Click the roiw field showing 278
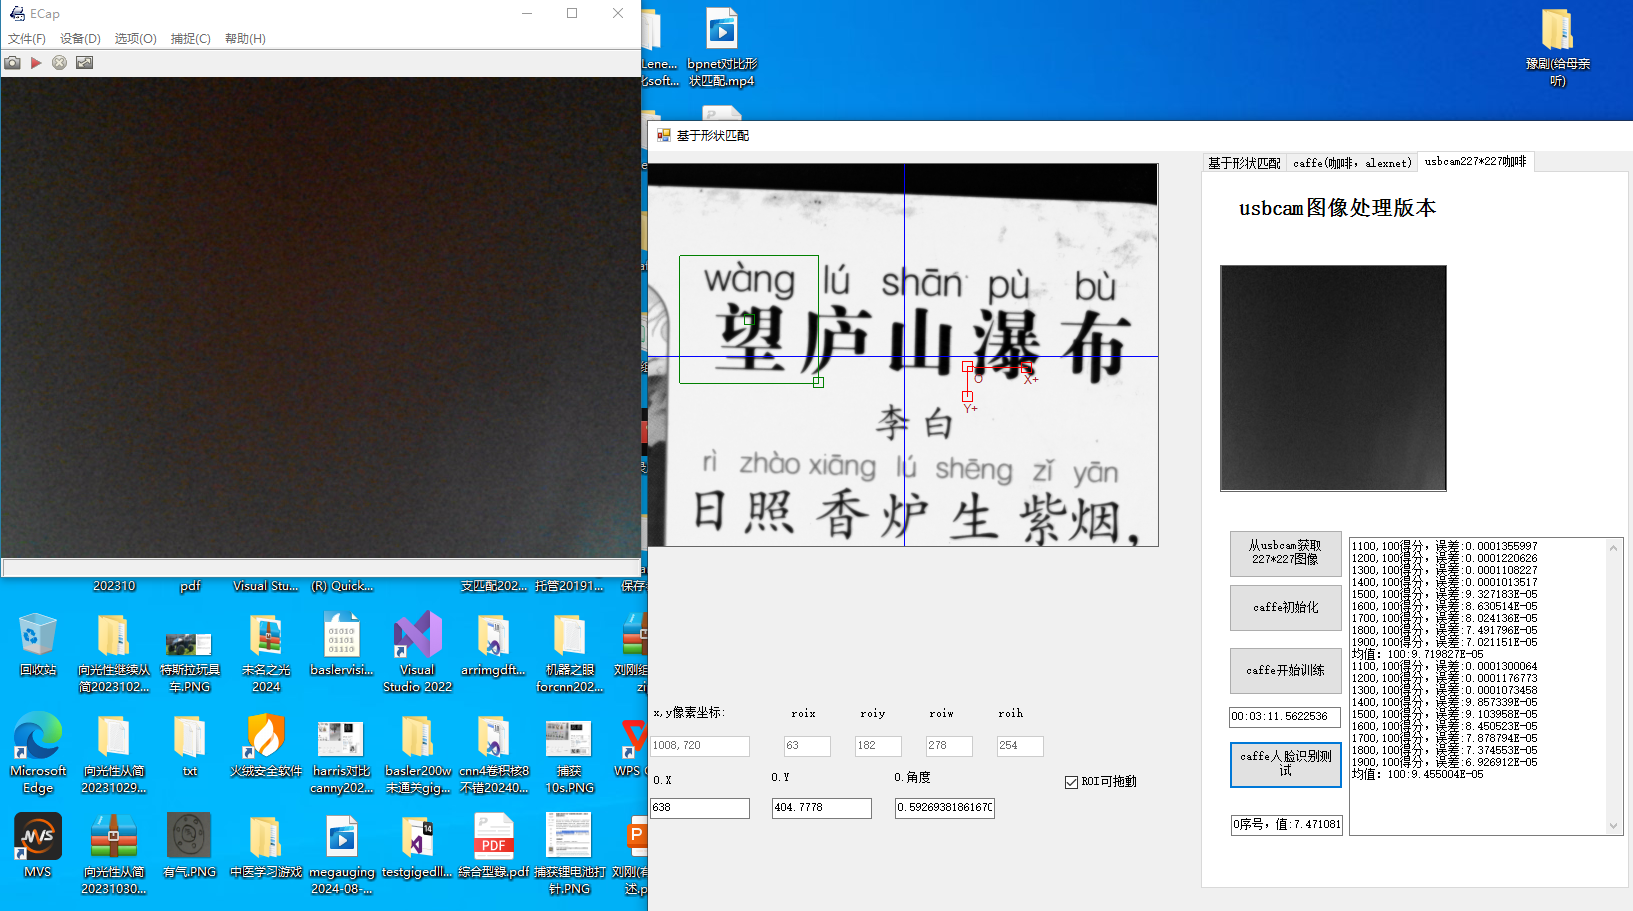 [x=949, y=746]
